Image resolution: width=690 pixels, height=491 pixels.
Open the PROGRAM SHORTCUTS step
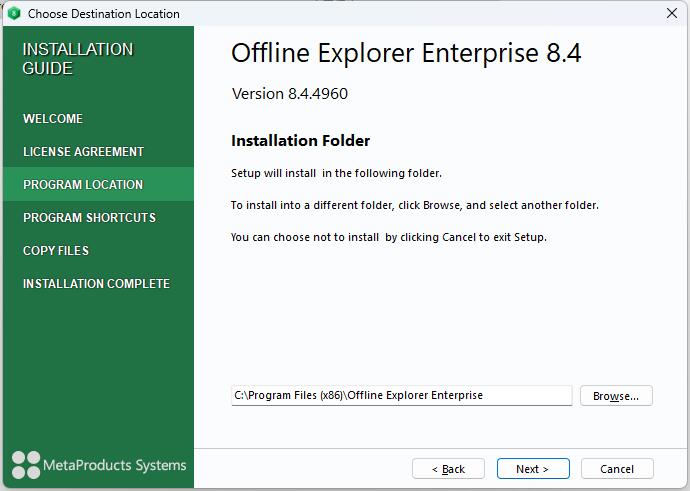pyautogui.click(x=89, y=218)
